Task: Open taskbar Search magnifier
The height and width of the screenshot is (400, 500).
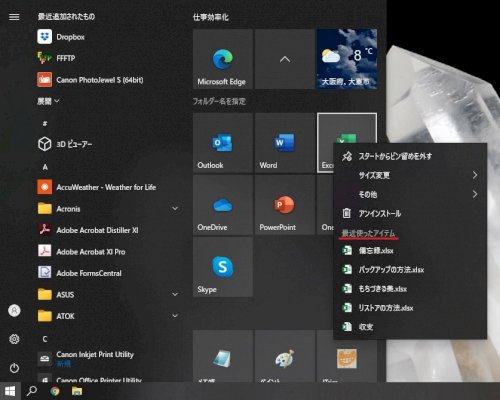Action: pos(32,391)
